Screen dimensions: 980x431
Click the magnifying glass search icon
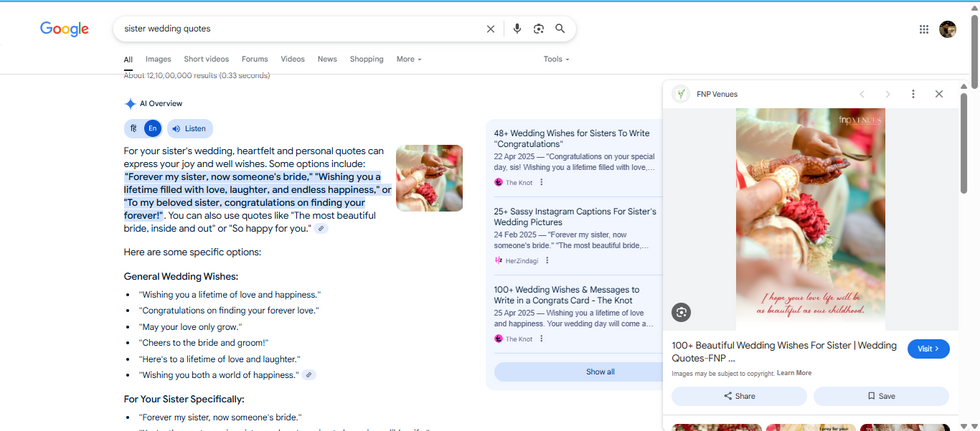560,29
